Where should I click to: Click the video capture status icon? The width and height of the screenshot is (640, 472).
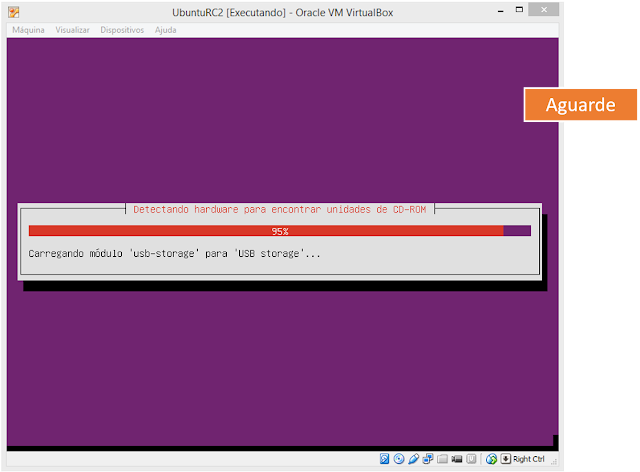pos(457,459)
